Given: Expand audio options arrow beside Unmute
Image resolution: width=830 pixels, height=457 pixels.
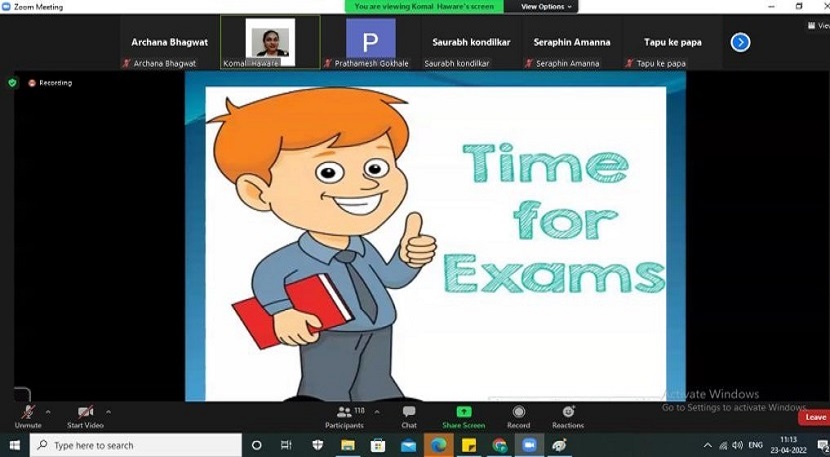Looking at the screenshot, I should (x=48, y=411).
